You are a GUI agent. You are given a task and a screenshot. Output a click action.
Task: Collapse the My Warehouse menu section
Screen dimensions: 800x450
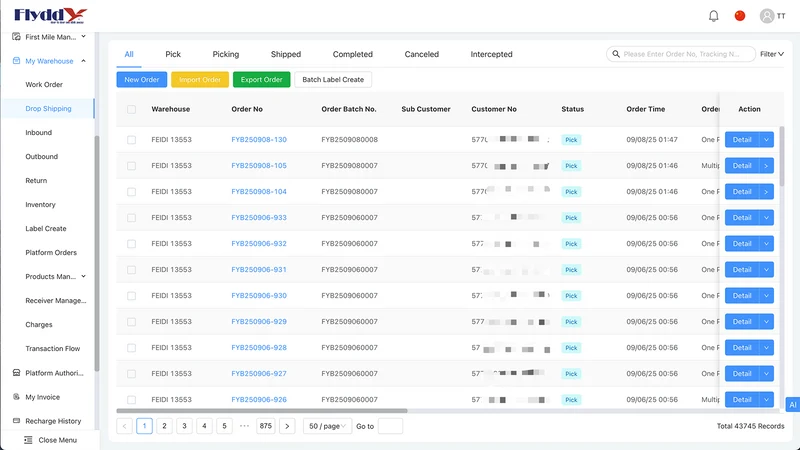click(x=83, y=61)
